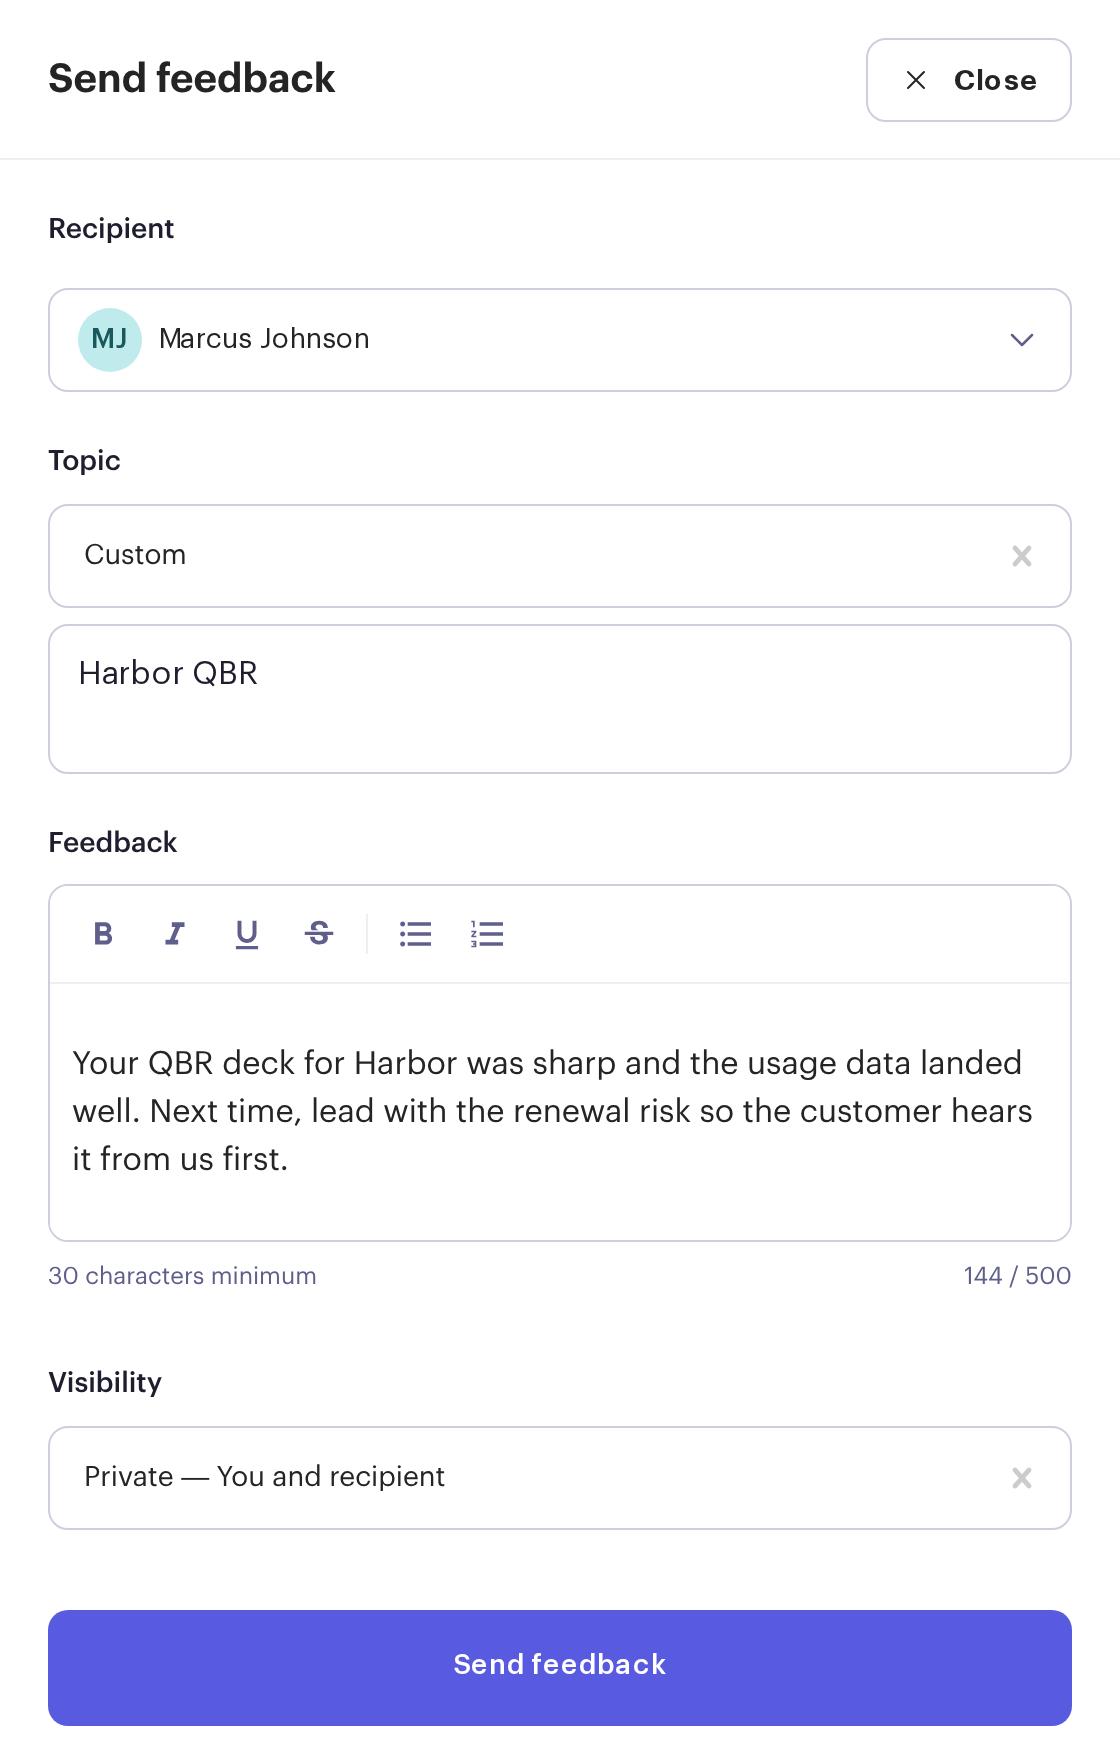Click the Visibility label

[105, 1383]
